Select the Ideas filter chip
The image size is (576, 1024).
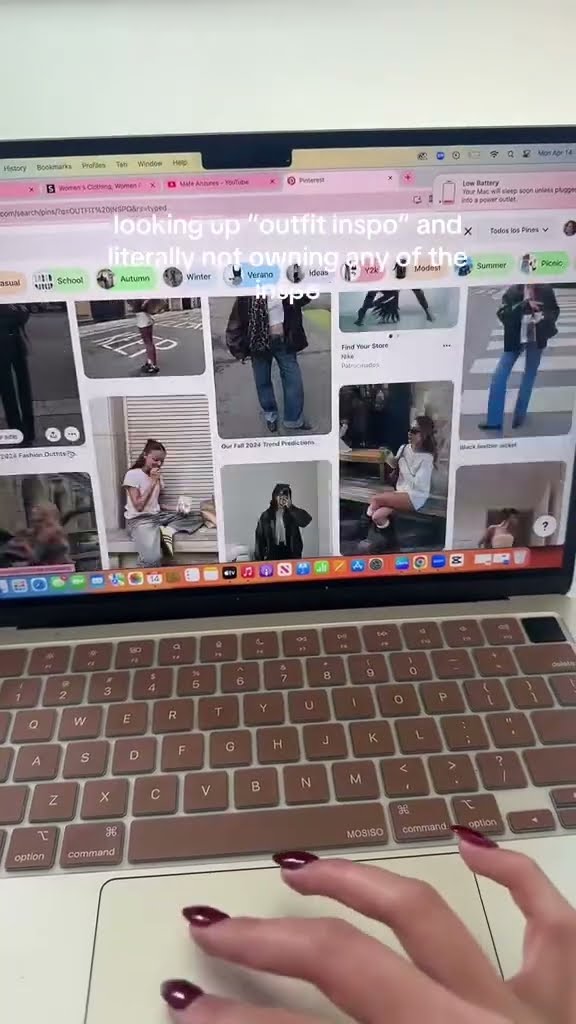coord(309,273)
